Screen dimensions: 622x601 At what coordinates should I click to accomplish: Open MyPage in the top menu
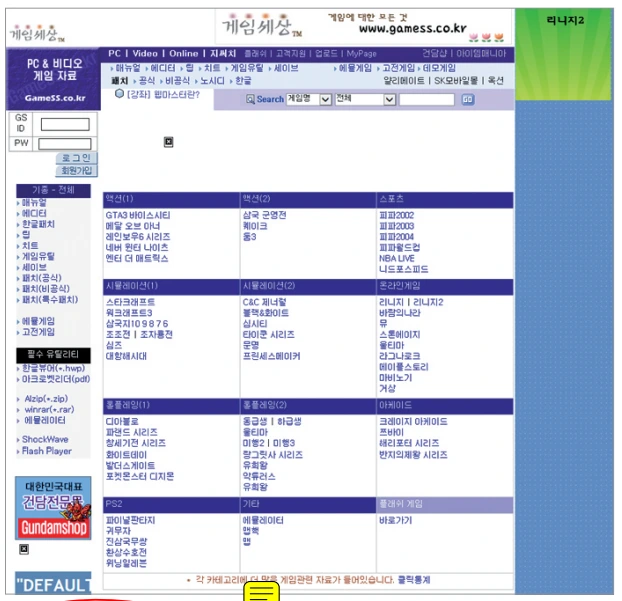click(361, 54)
